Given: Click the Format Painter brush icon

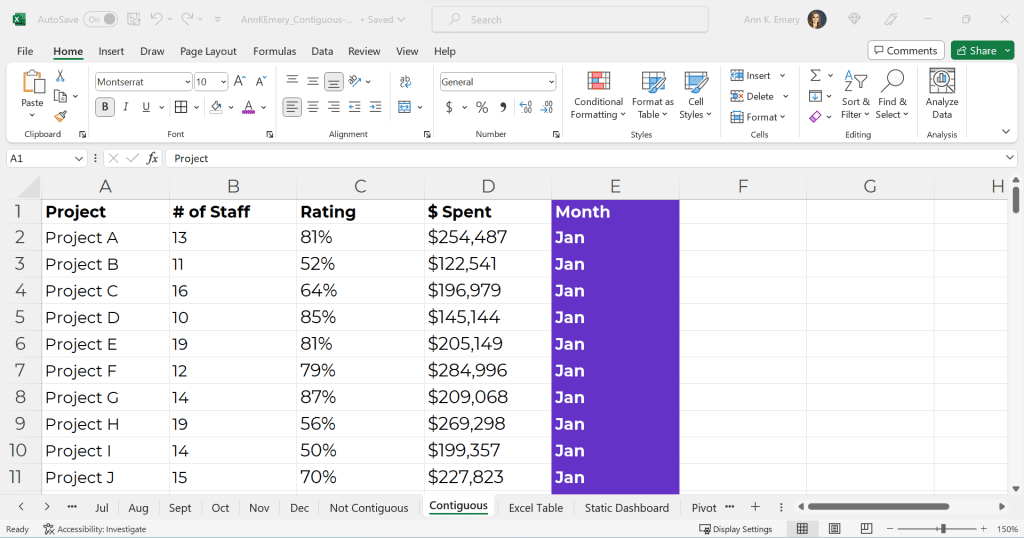Looking at the screenshot, I should point(60,116).
